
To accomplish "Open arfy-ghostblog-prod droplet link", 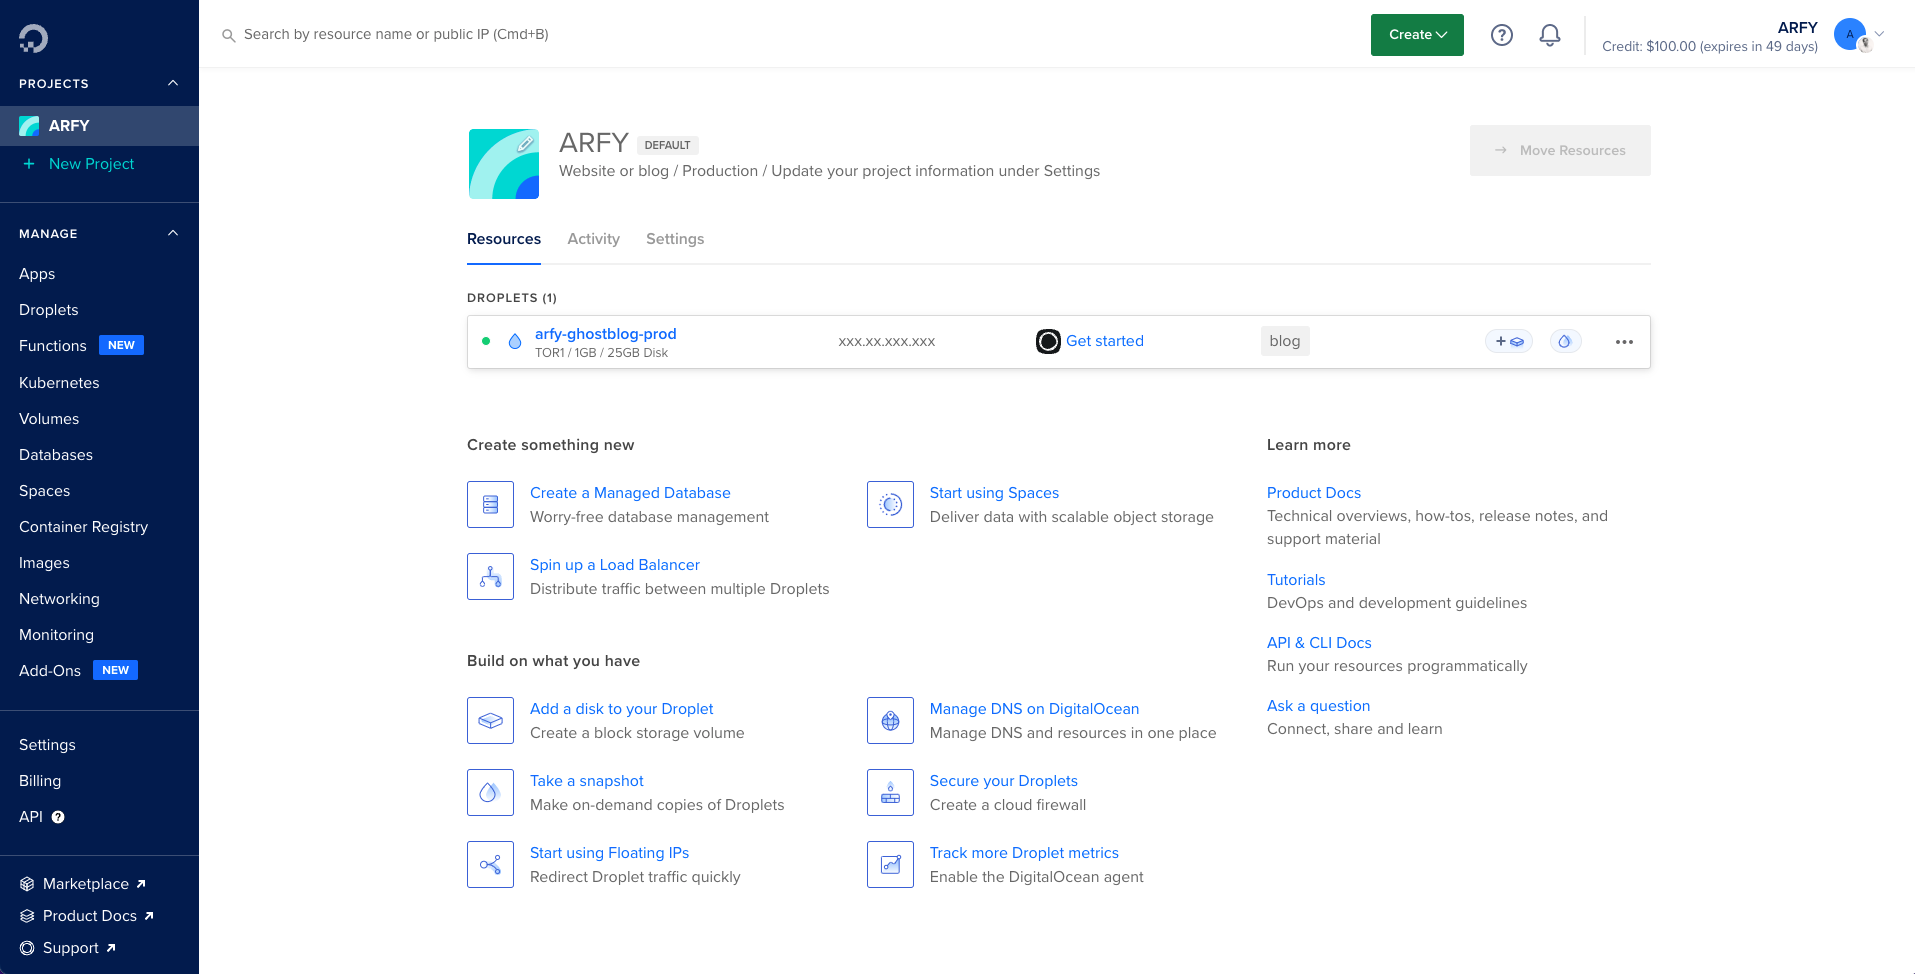I will pos(605,334).
